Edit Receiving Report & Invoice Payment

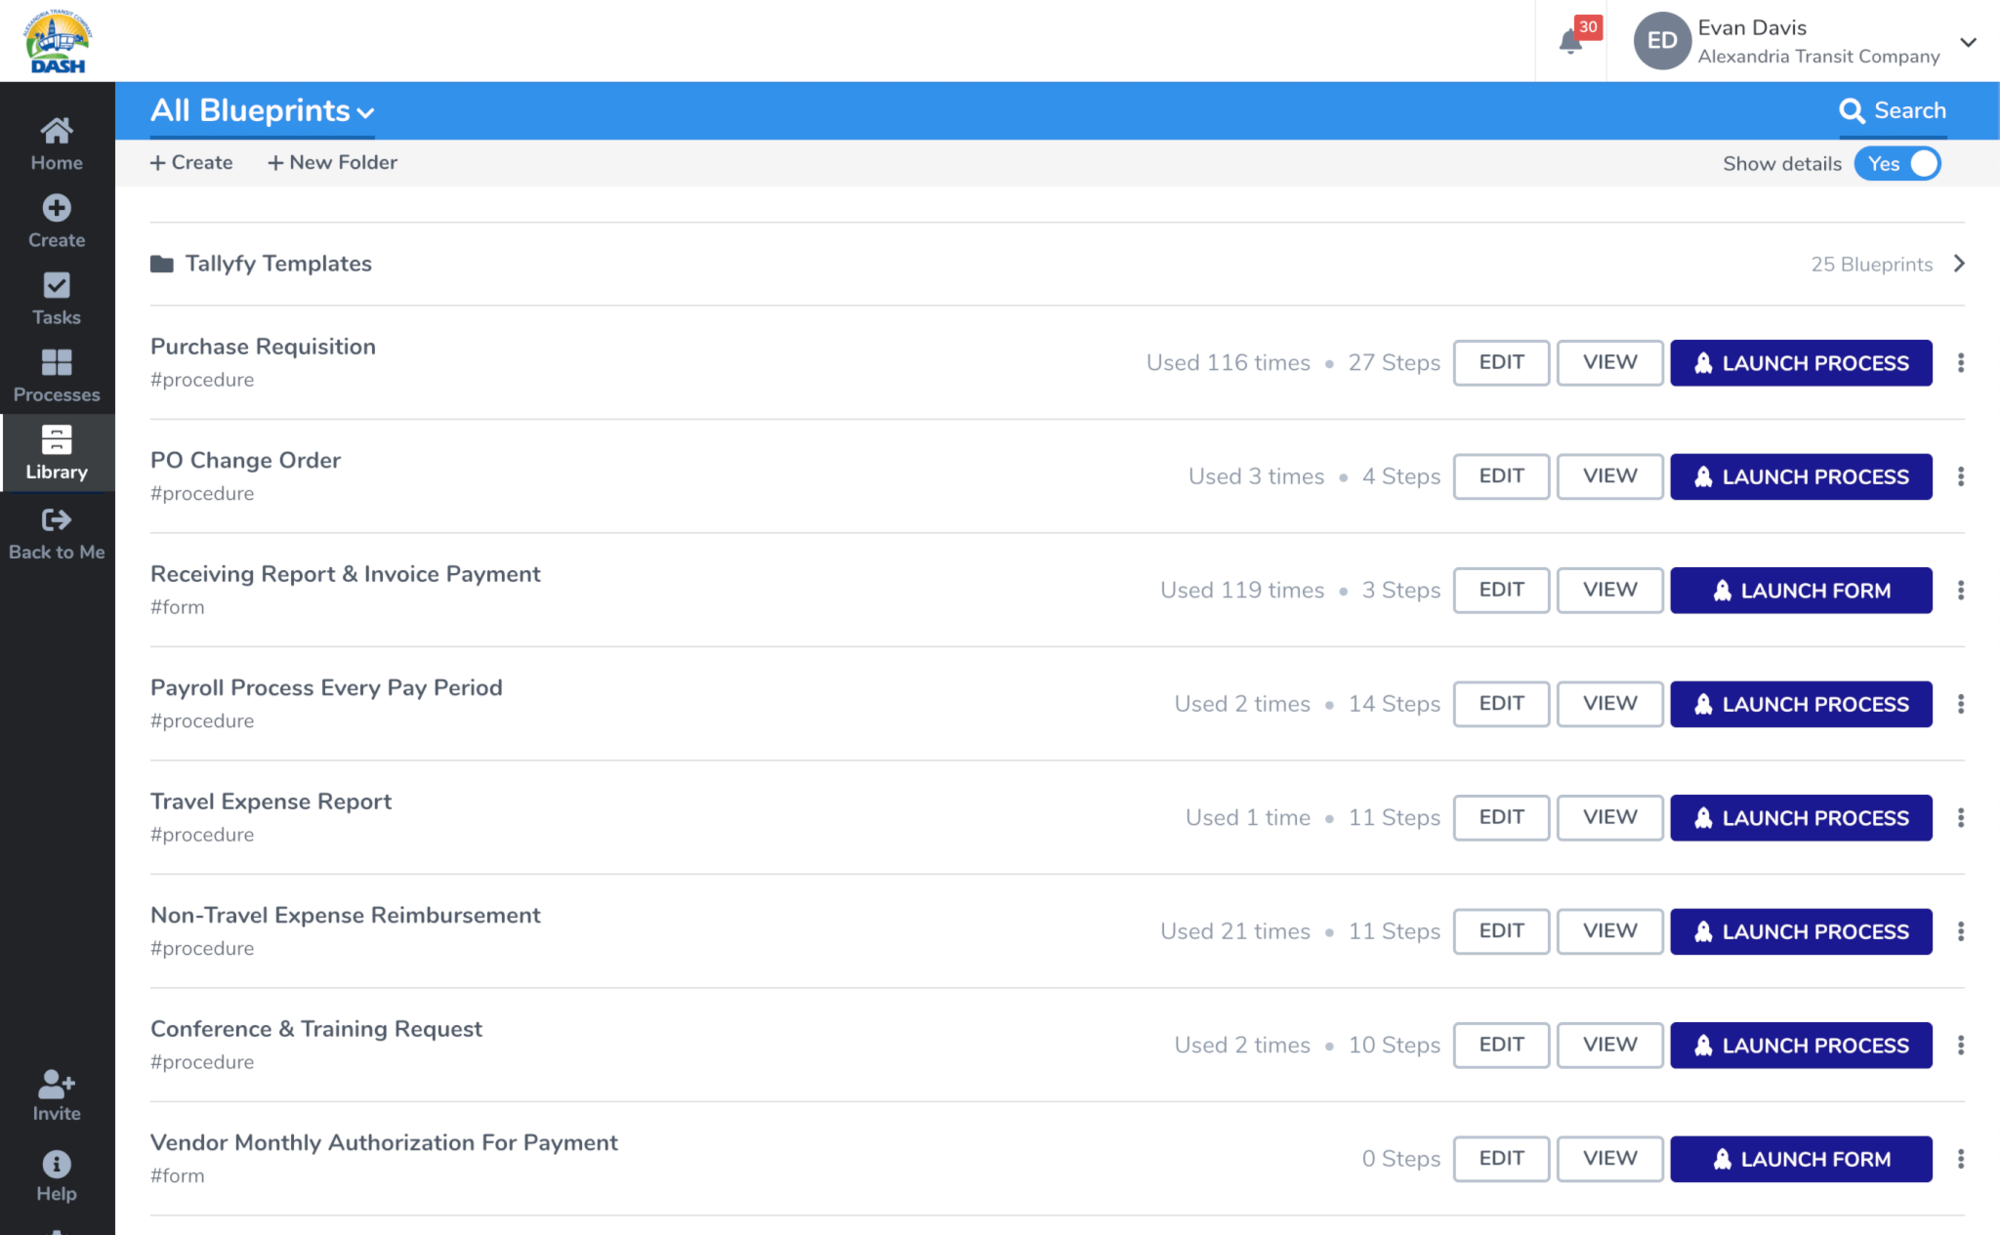pos(1501,590)
